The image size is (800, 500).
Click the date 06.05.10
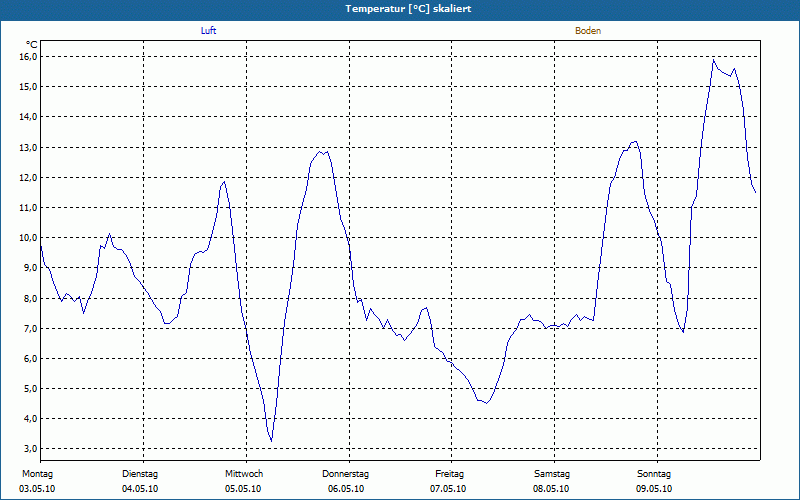tap(346, 489)
